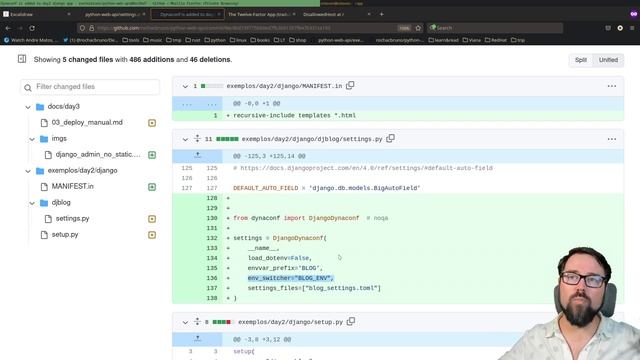640x360 pixels.
Task: Click 'recursive-include templates *.html' line
Action: (x=294, y=116)
